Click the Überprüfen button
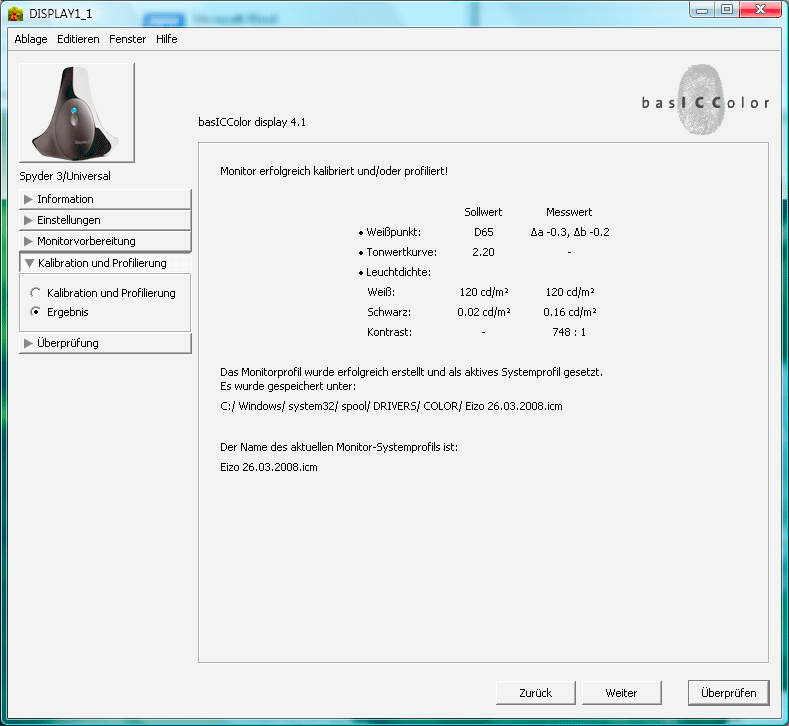Image resolution: width=789 pixels, height=726 pixels. pos(728,692)
